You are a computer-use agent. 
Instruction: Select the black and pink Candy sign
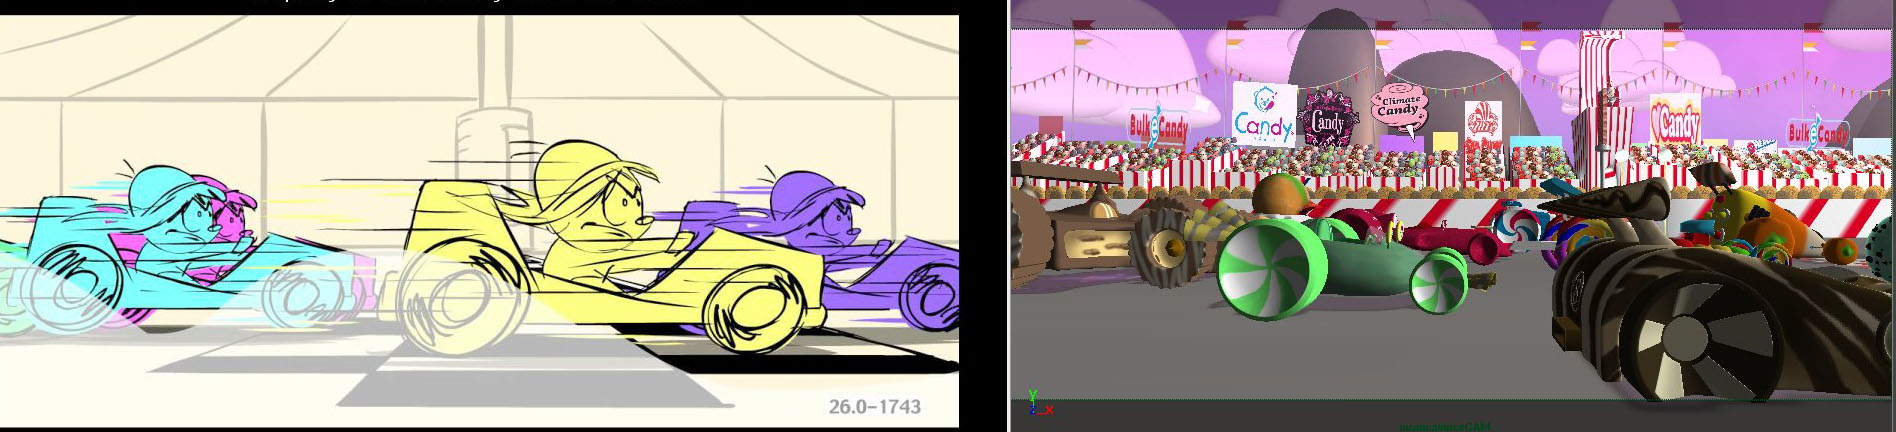(1327, 120)
